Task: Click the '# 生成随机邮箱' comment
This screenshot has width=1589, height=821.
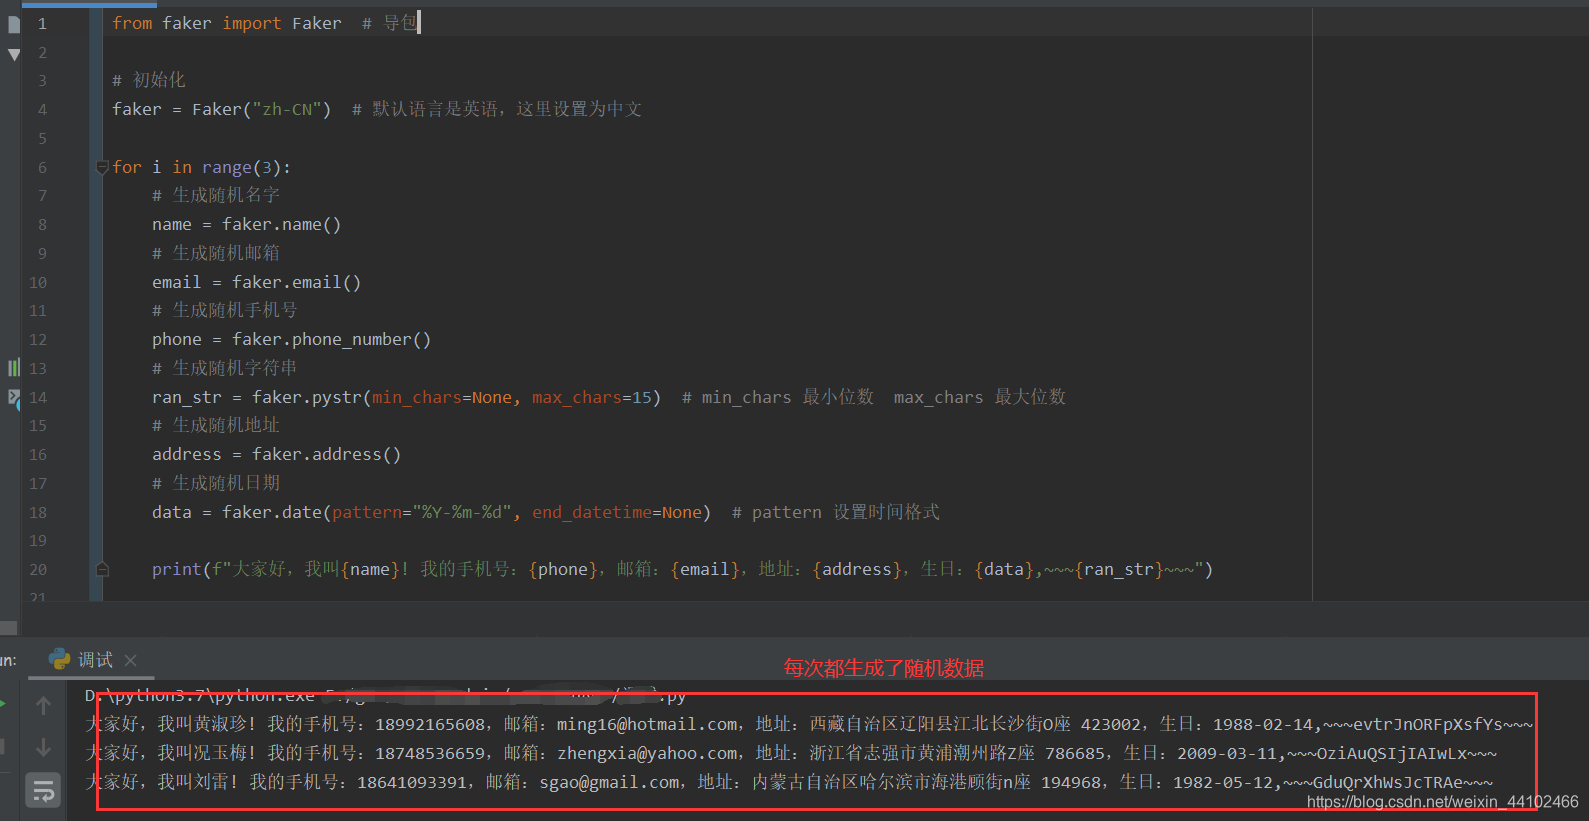Action: click(x=216, y=253)
